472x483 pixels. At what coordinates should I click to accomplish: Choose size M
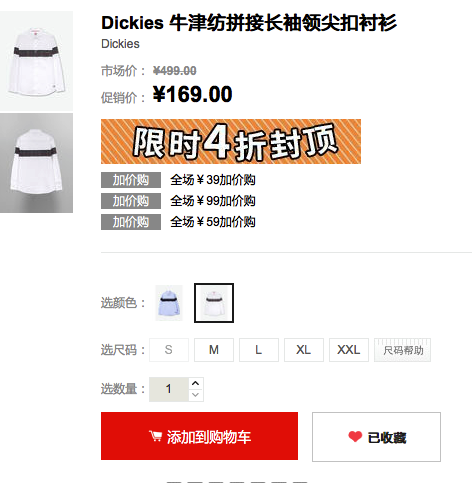[x=214, y=350]
